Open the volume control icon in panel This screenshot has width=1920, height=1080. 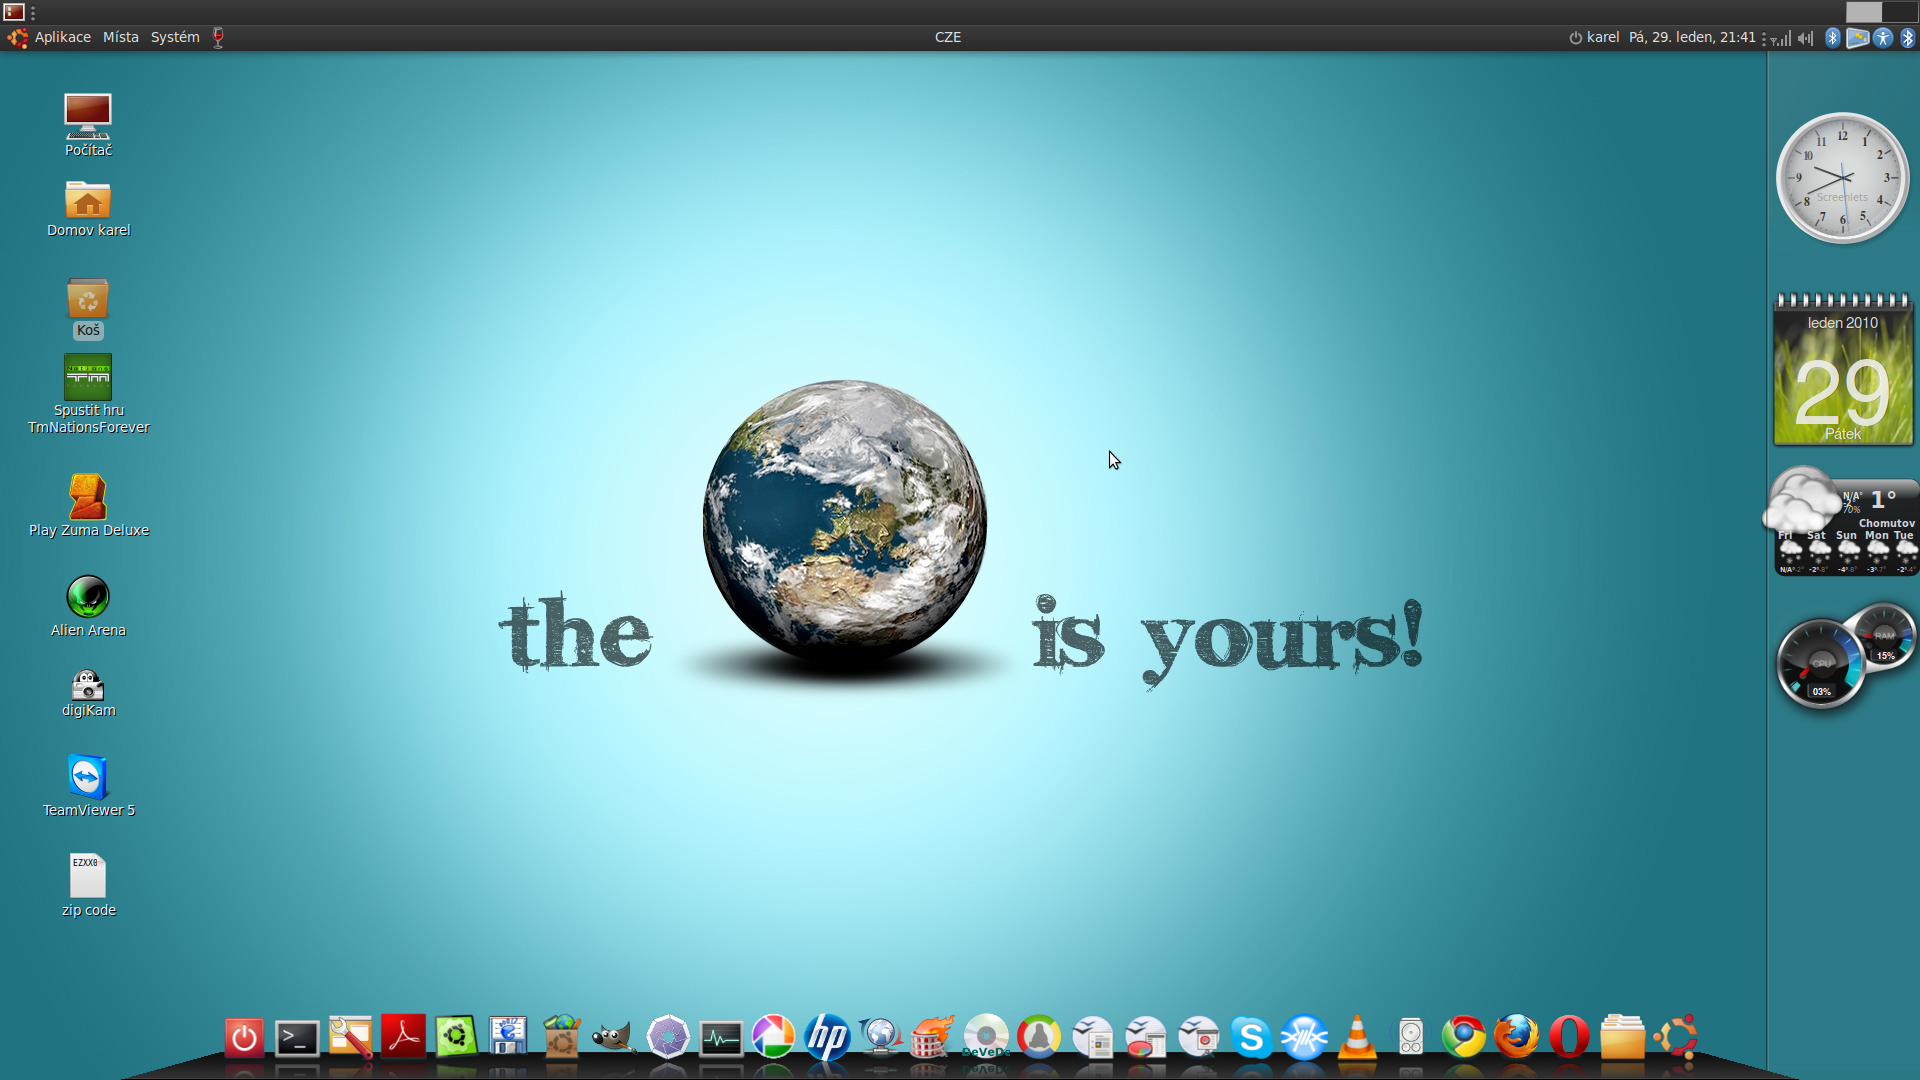point(1805,38)
